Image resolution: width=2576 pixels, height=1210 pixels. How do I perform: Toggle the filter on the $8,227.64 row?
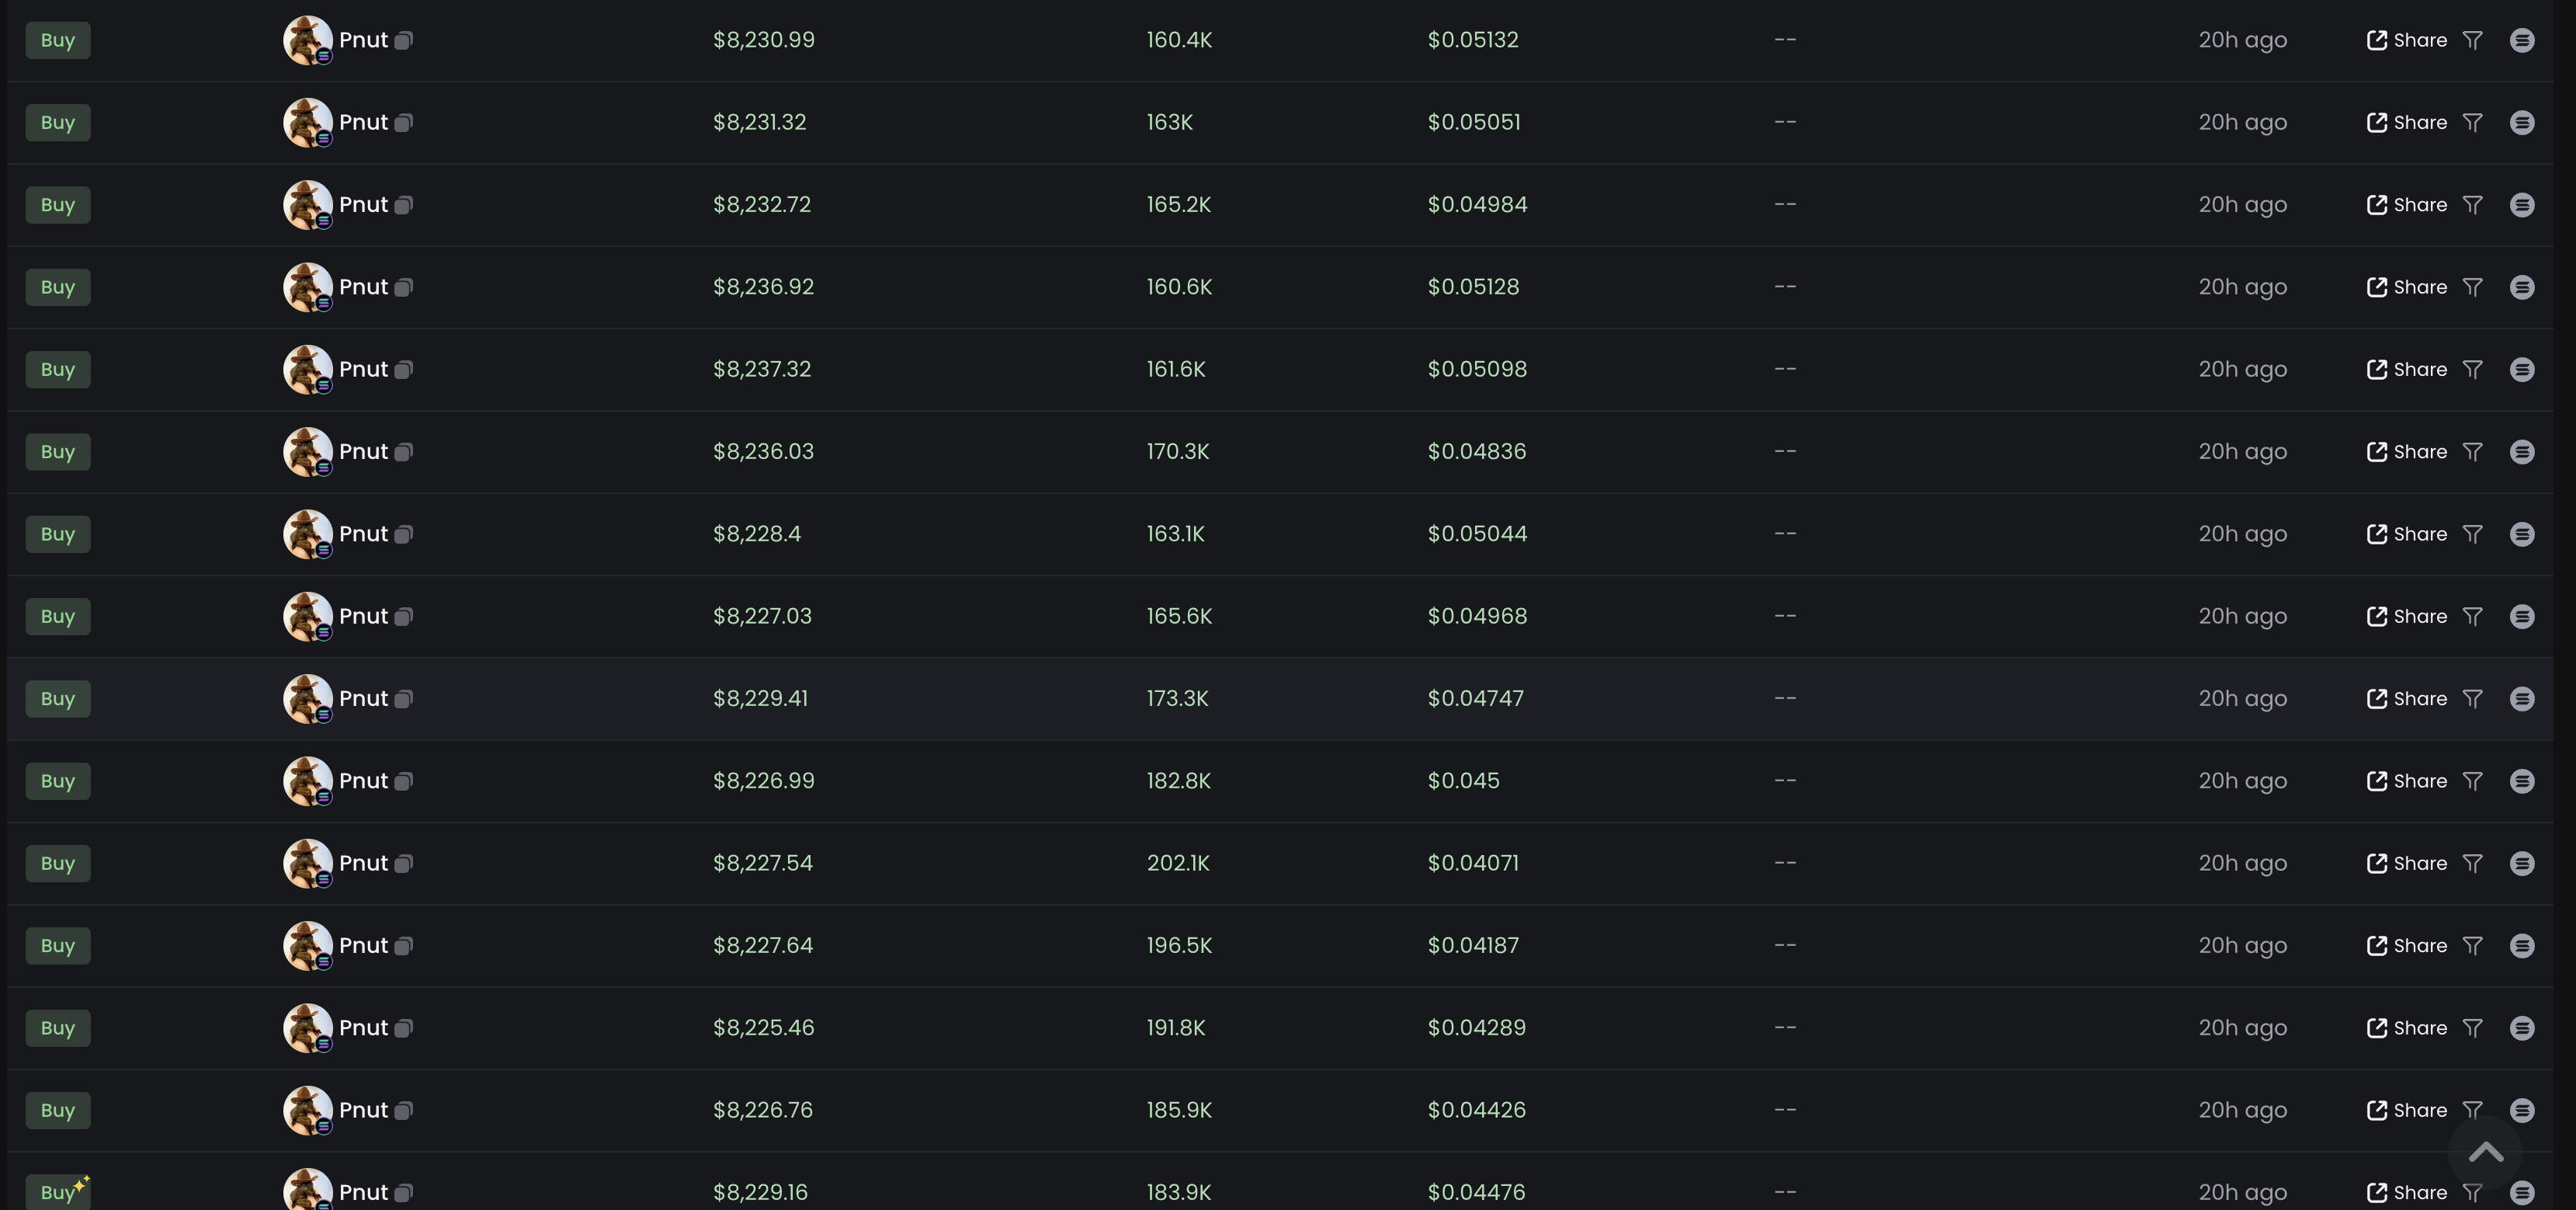[2474, 945]
